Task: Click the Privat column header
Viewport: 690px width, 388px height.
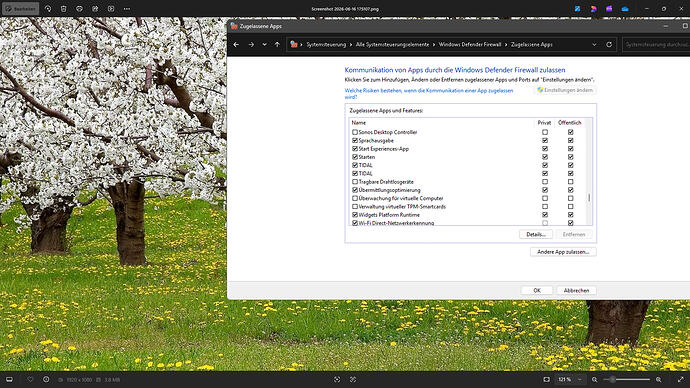Action: pos(544,123)
